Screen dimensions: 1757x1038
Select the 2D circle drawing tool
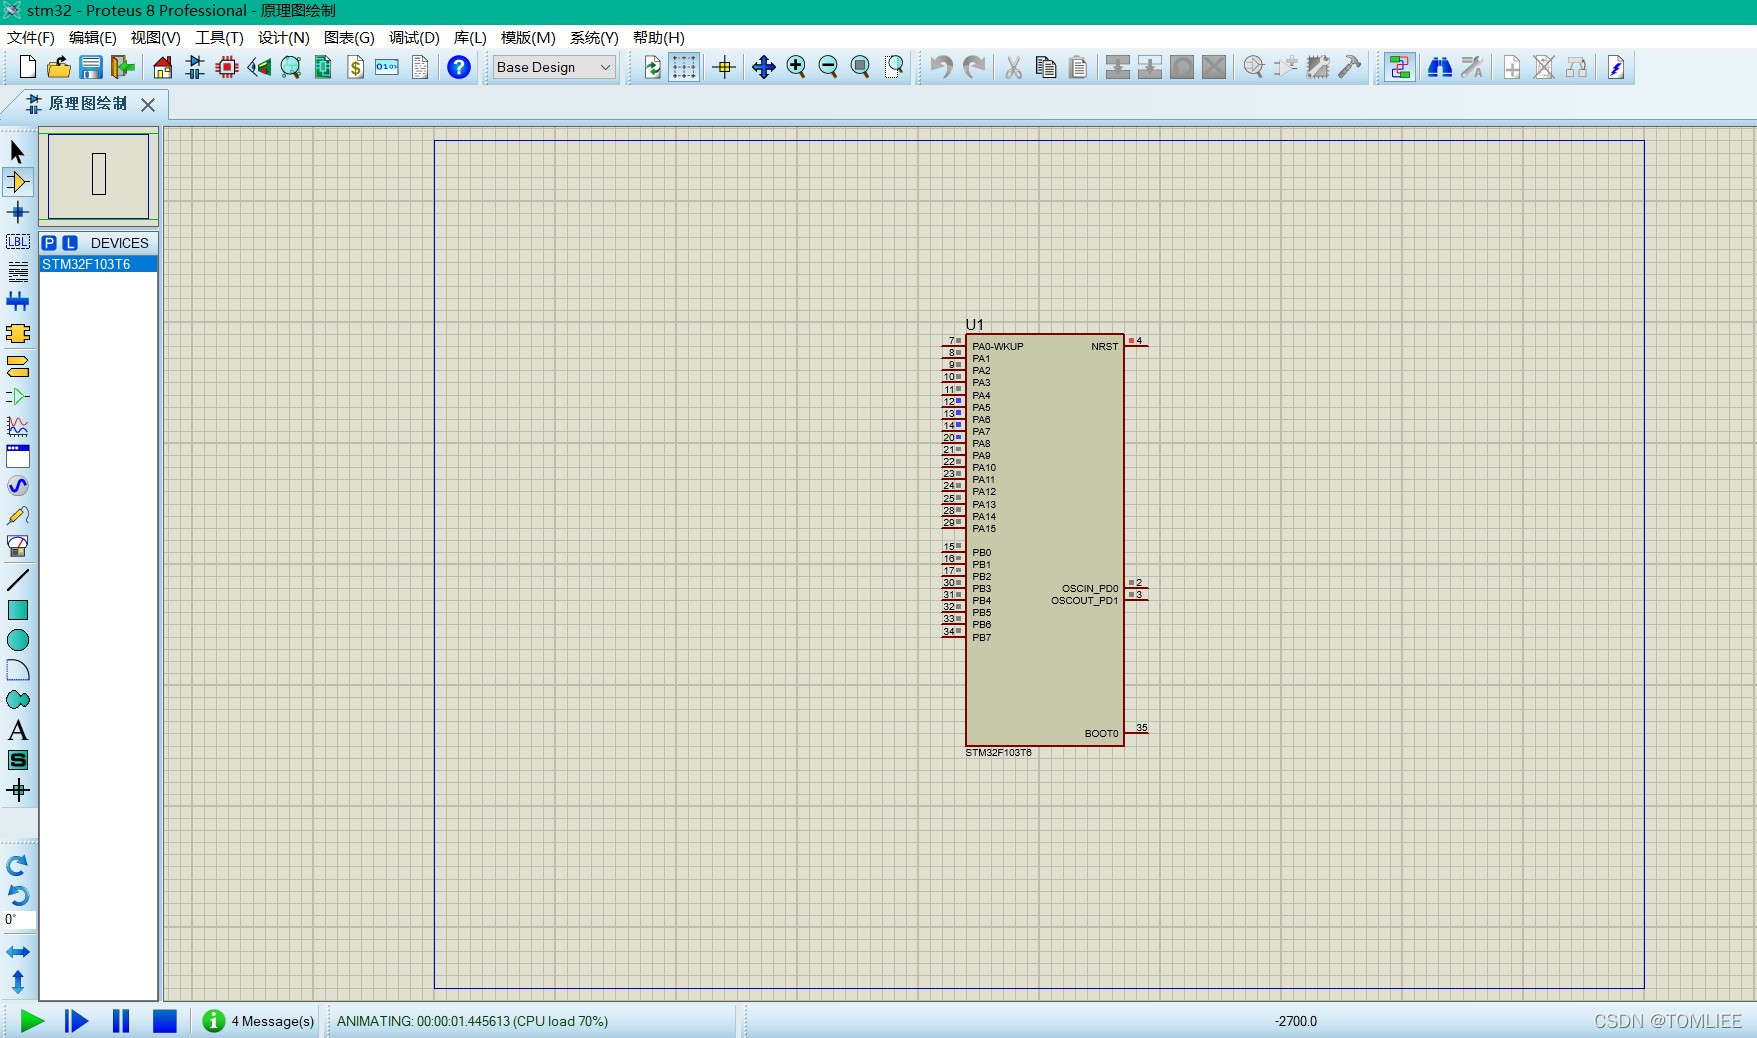coord(18,640)
